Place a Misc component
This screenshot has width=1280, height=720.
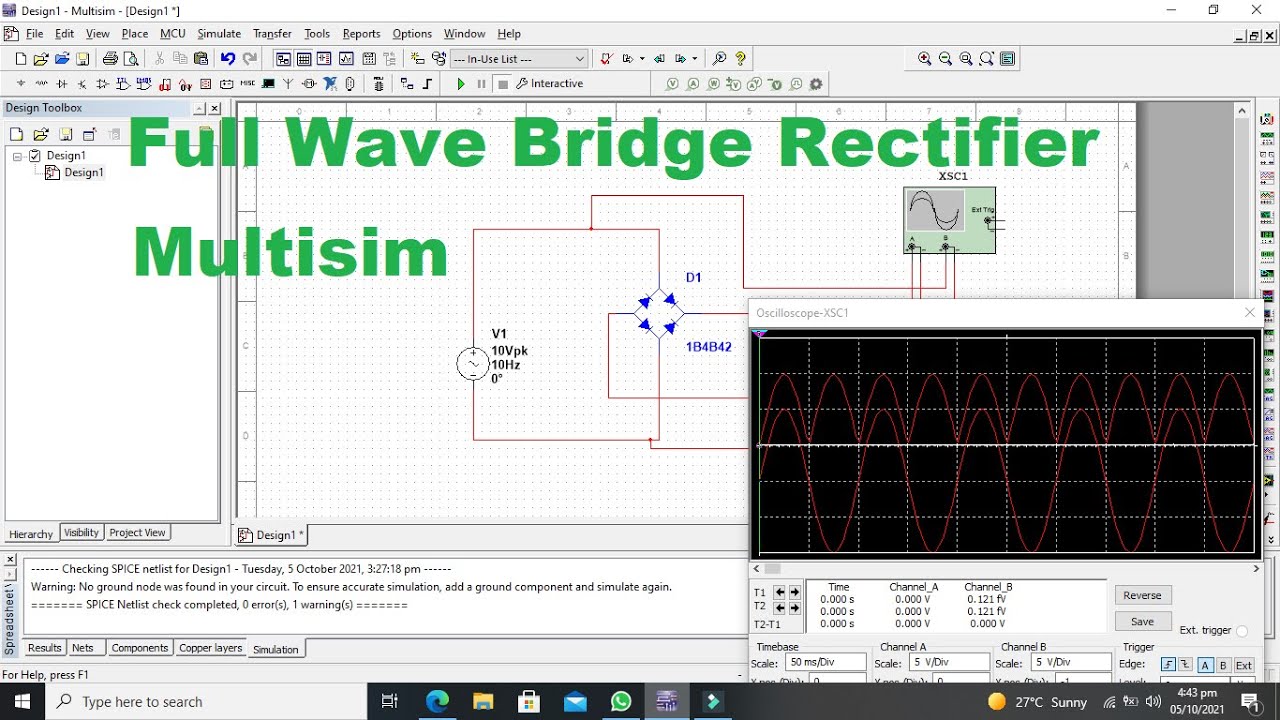tap(248, 84)
